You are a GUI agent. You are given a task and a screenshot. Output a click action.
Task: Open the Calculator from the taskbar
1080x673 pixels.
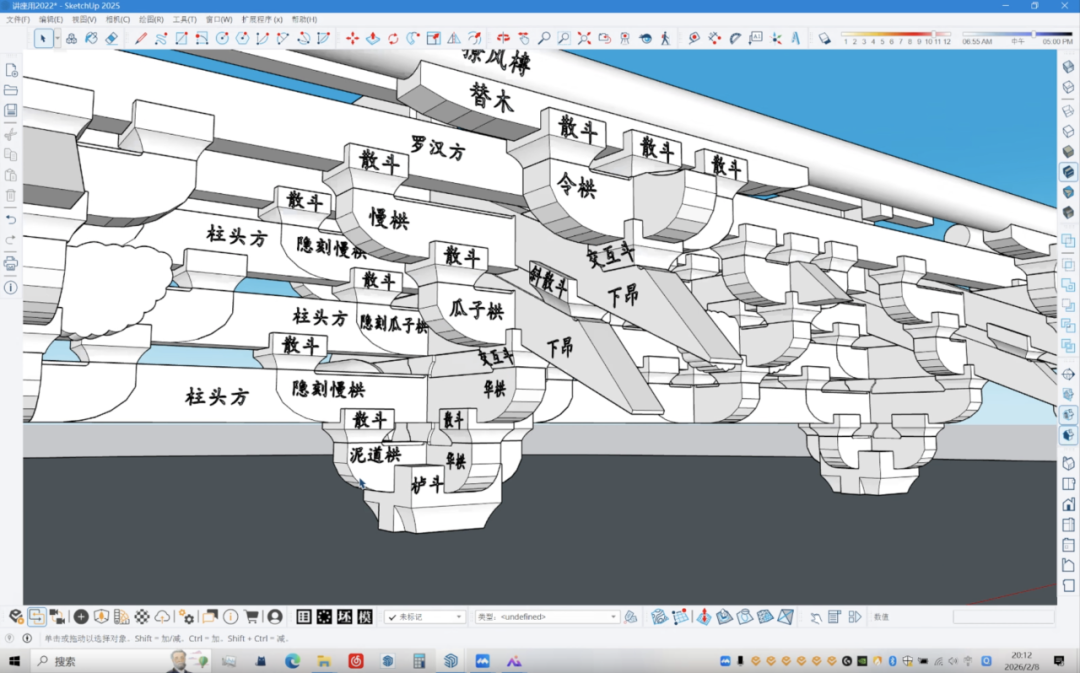[419, 661]
